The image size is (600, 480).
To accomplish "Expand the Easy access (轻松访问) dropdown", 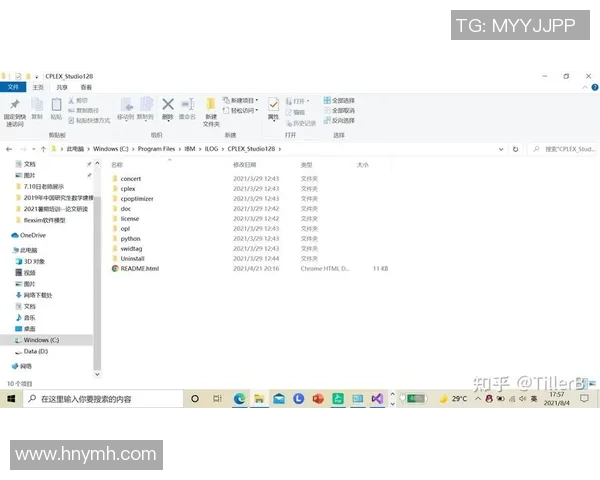I will 243,110.
